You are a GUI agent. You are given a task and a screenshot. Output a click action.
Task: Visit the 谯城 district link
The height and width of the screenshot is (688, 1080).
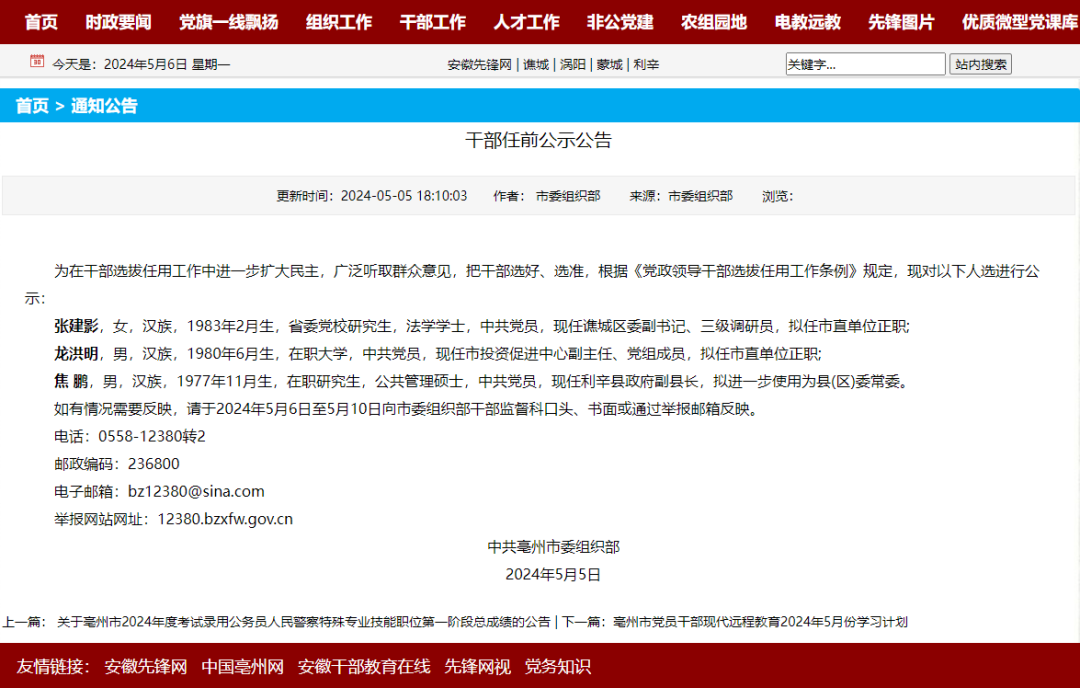point(536,65)
